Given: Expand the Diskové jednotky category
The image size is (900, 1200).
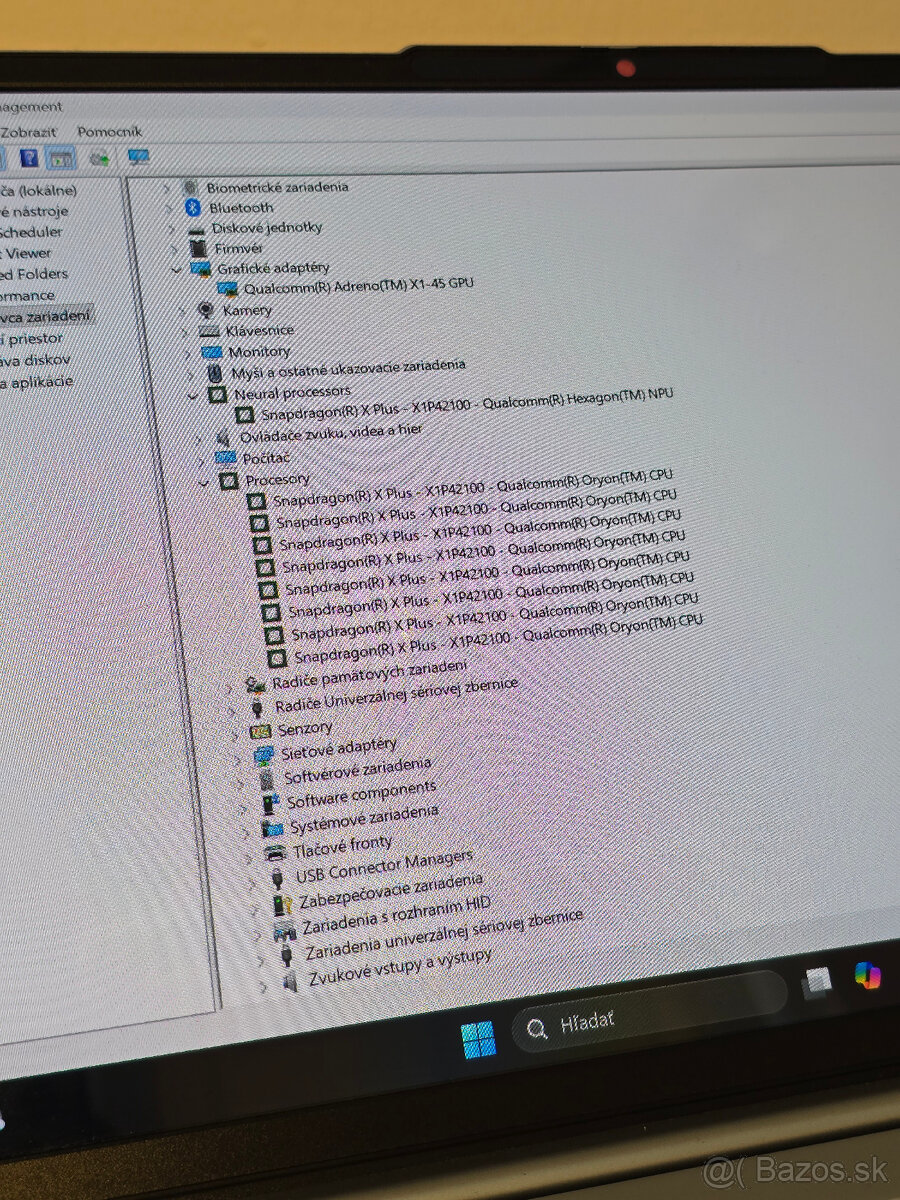Looking at the screenshot, I should coord(171,228).
